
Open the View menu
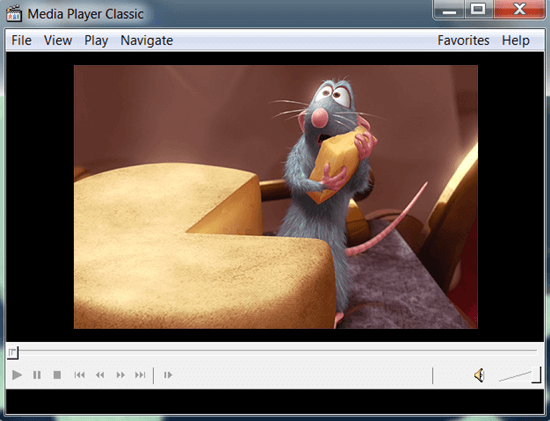point(58,40)
